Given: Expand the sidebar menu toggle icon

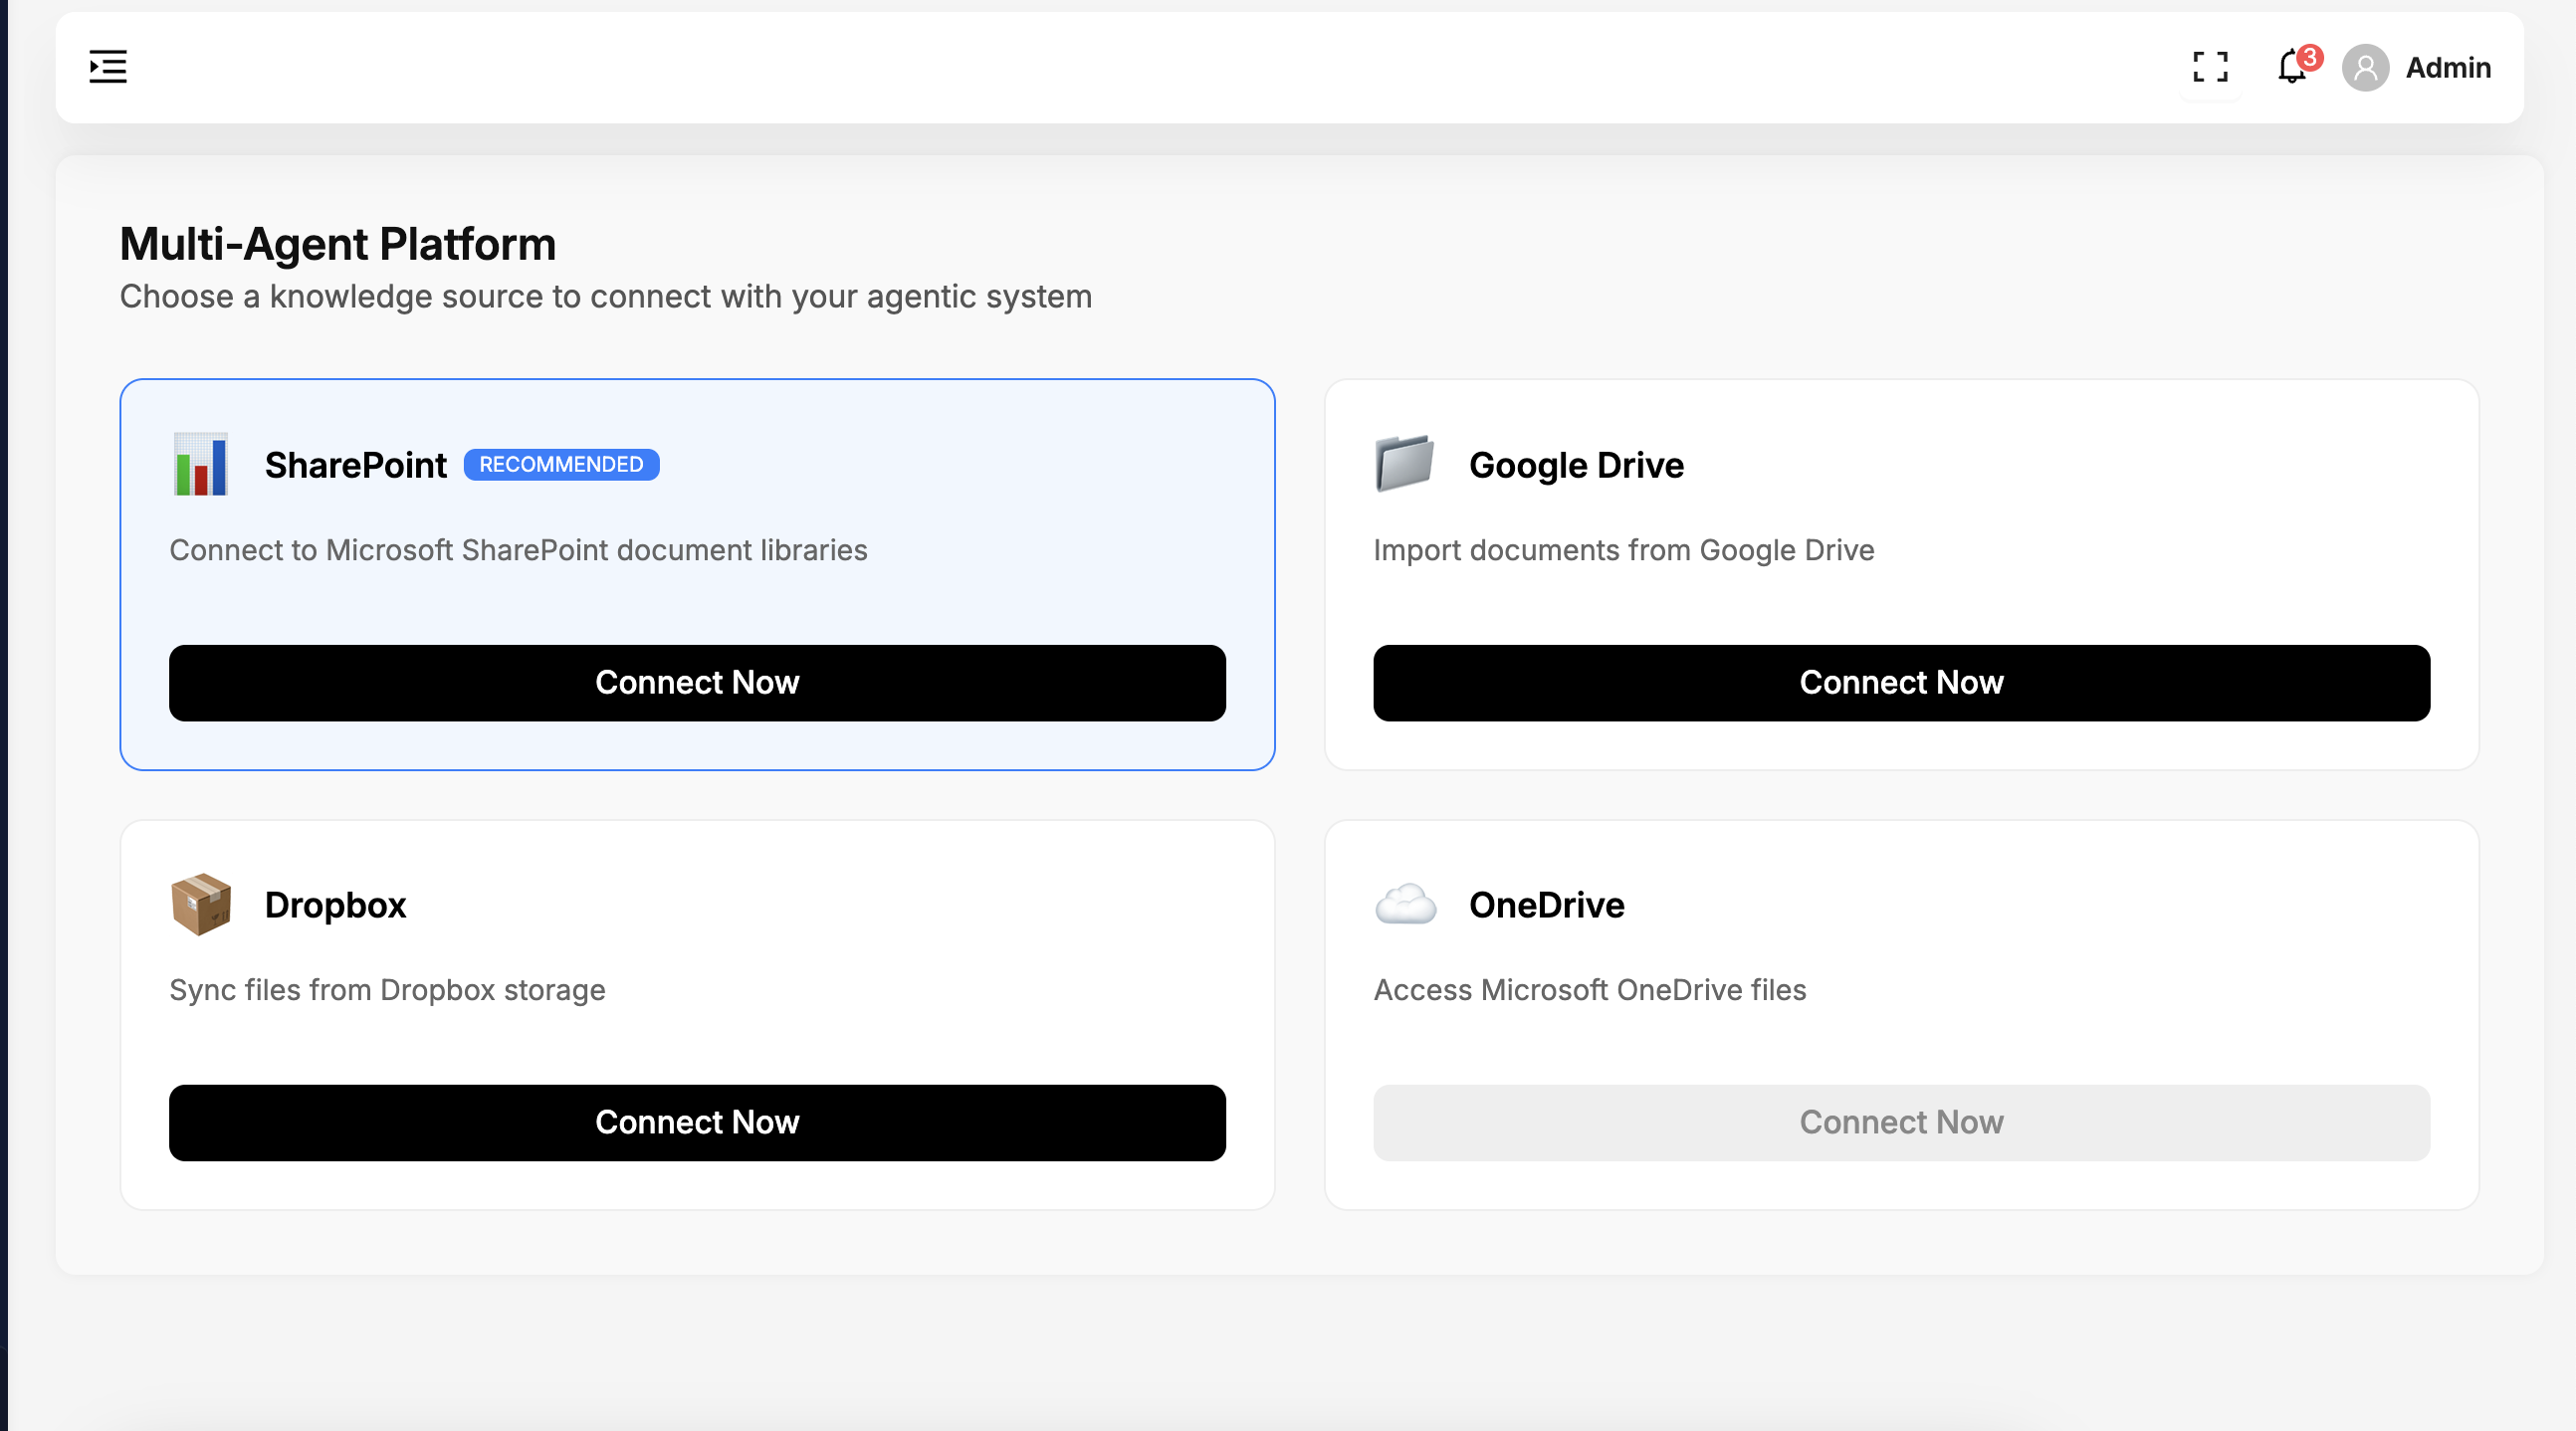Looking at the screenshot, I should click(108, 67).
